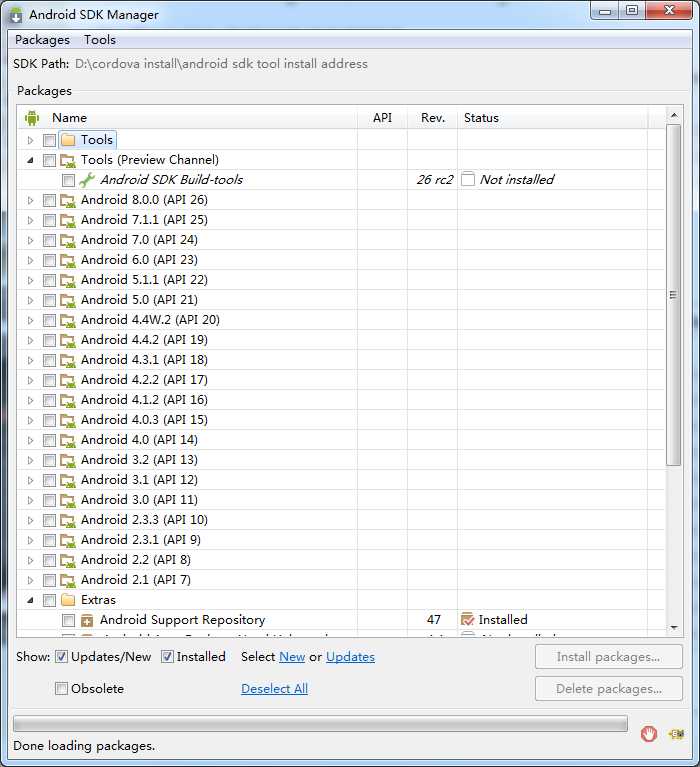Click the Android 4.0.3 (API 15) folder icon
The width and height of the screenshot is (700, 767).
click(x=68, y=421)
